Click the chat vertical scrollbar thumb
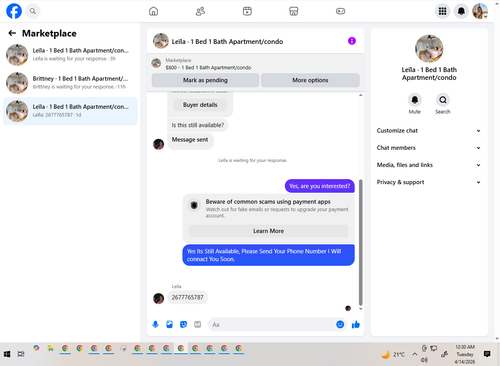The height and width of the screenshot is (366, 500). tap(360, 242)
